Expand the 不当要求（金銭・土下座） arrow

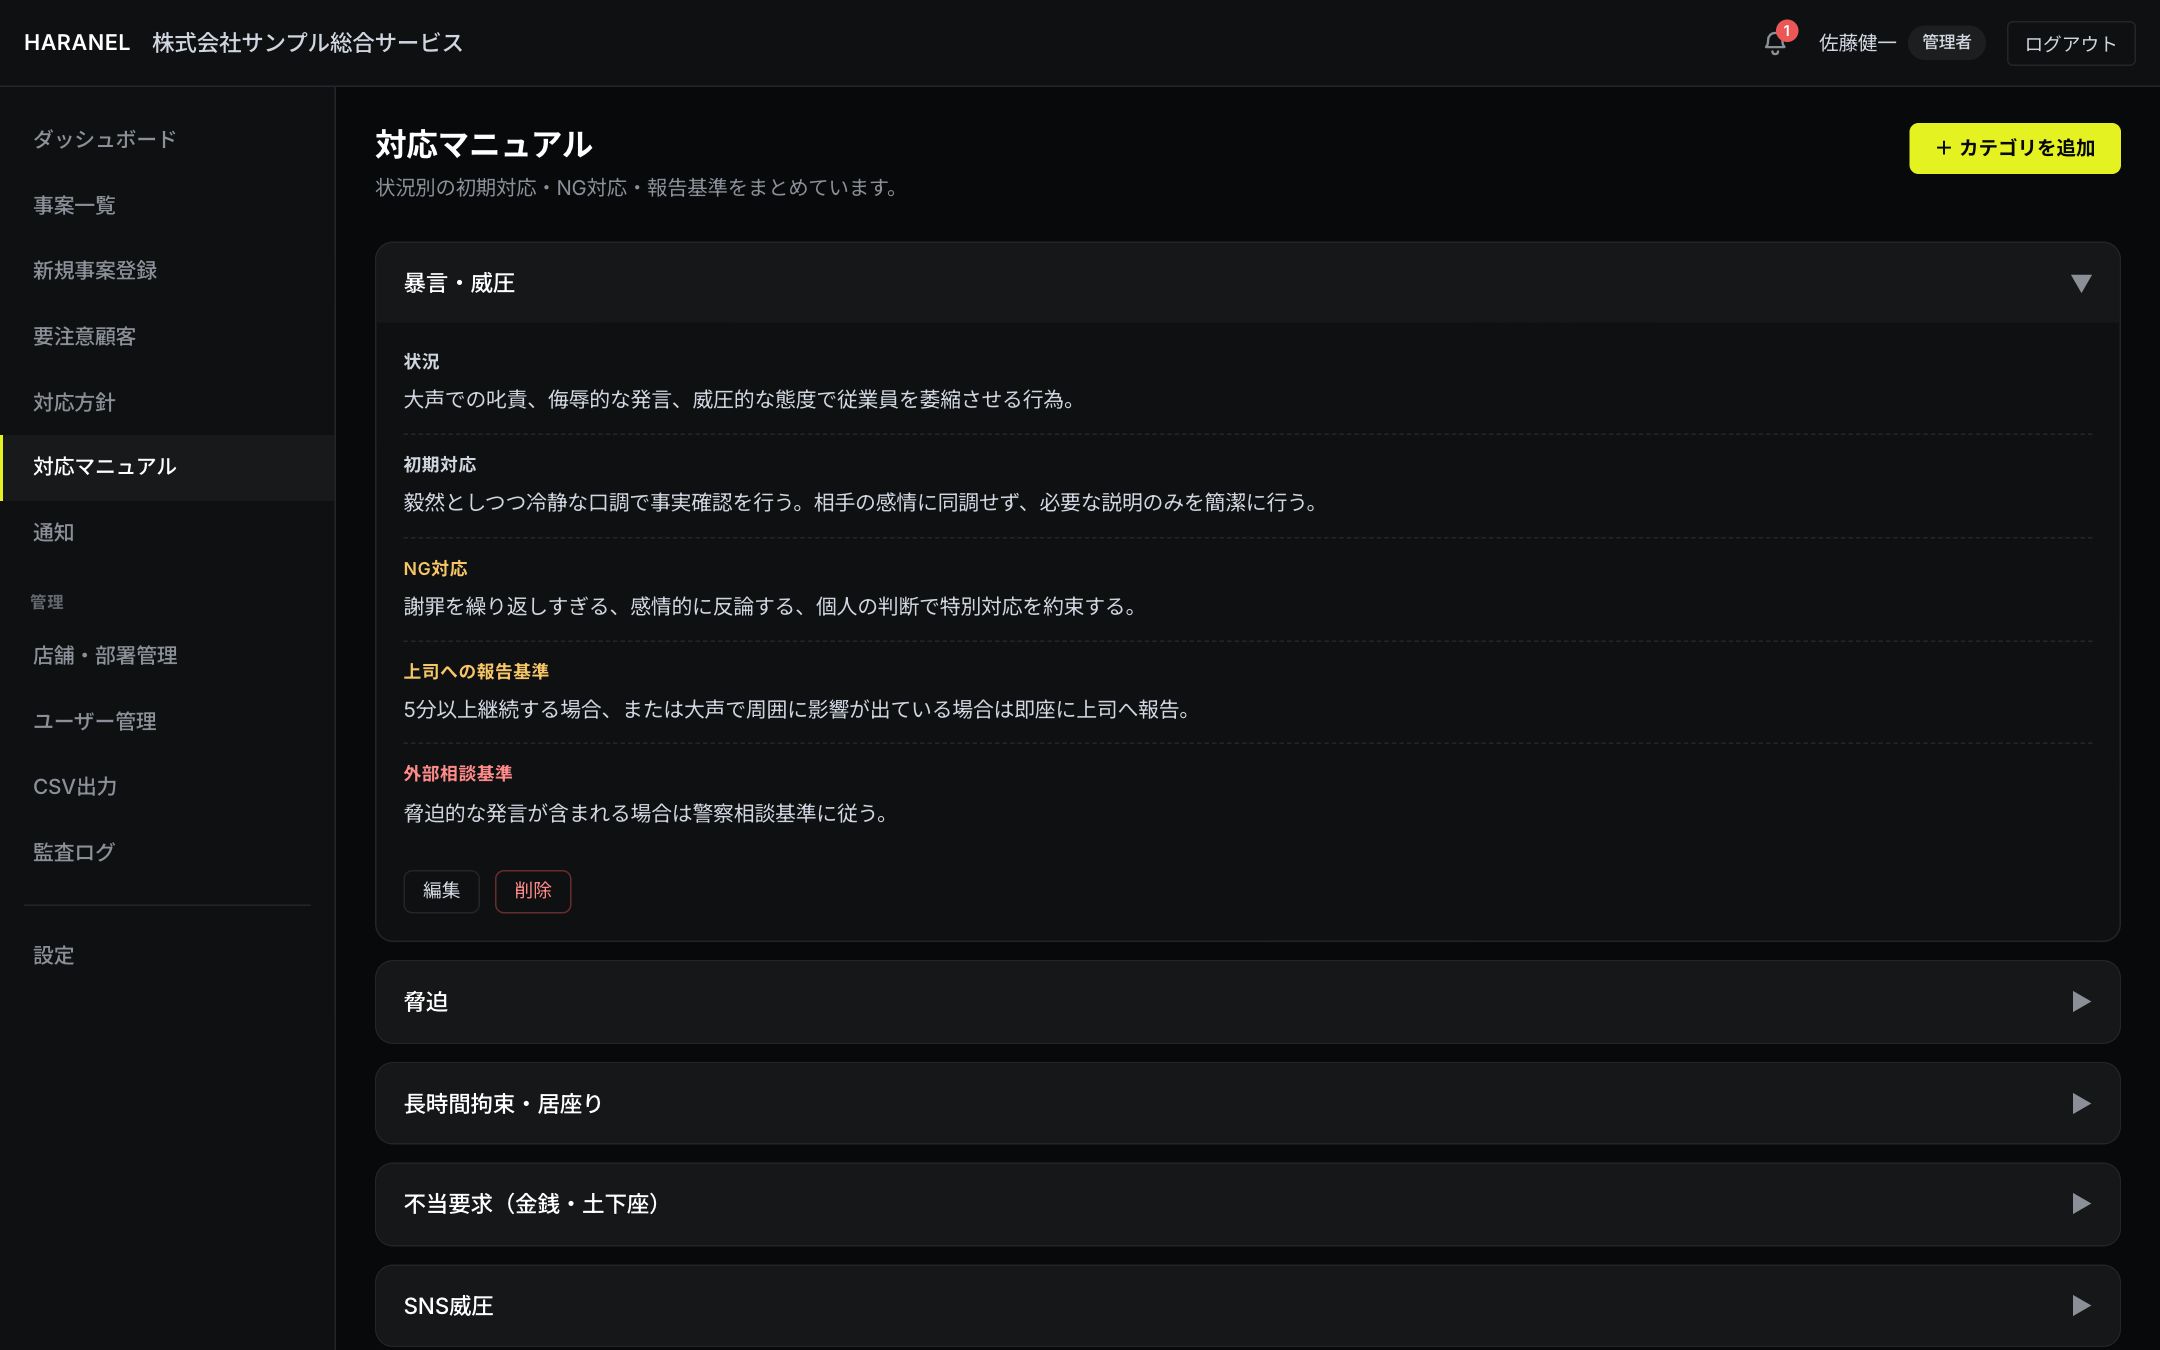tap(2081, 1203)
